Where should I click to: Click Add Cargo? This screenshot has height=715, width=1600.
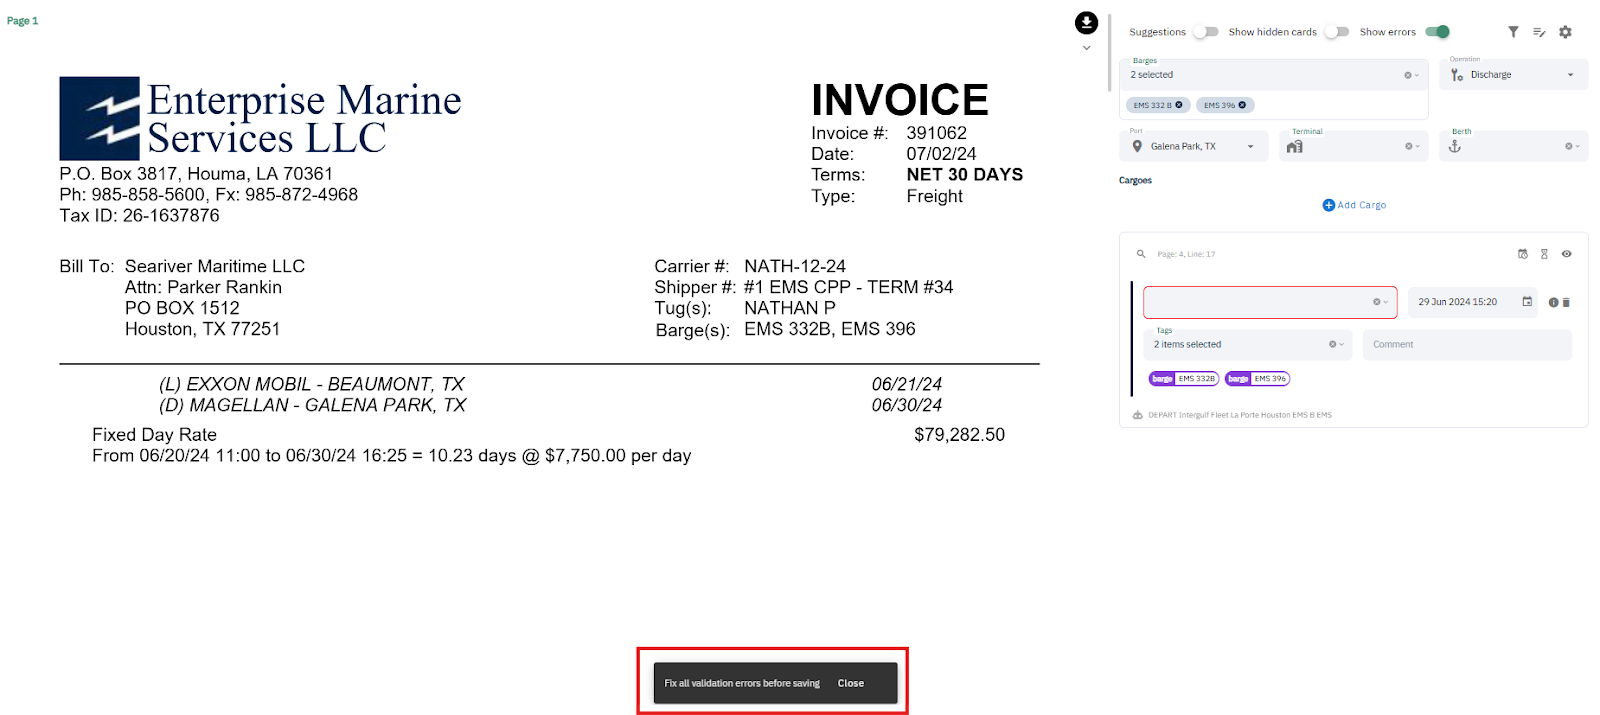[x=1354, y=205]
